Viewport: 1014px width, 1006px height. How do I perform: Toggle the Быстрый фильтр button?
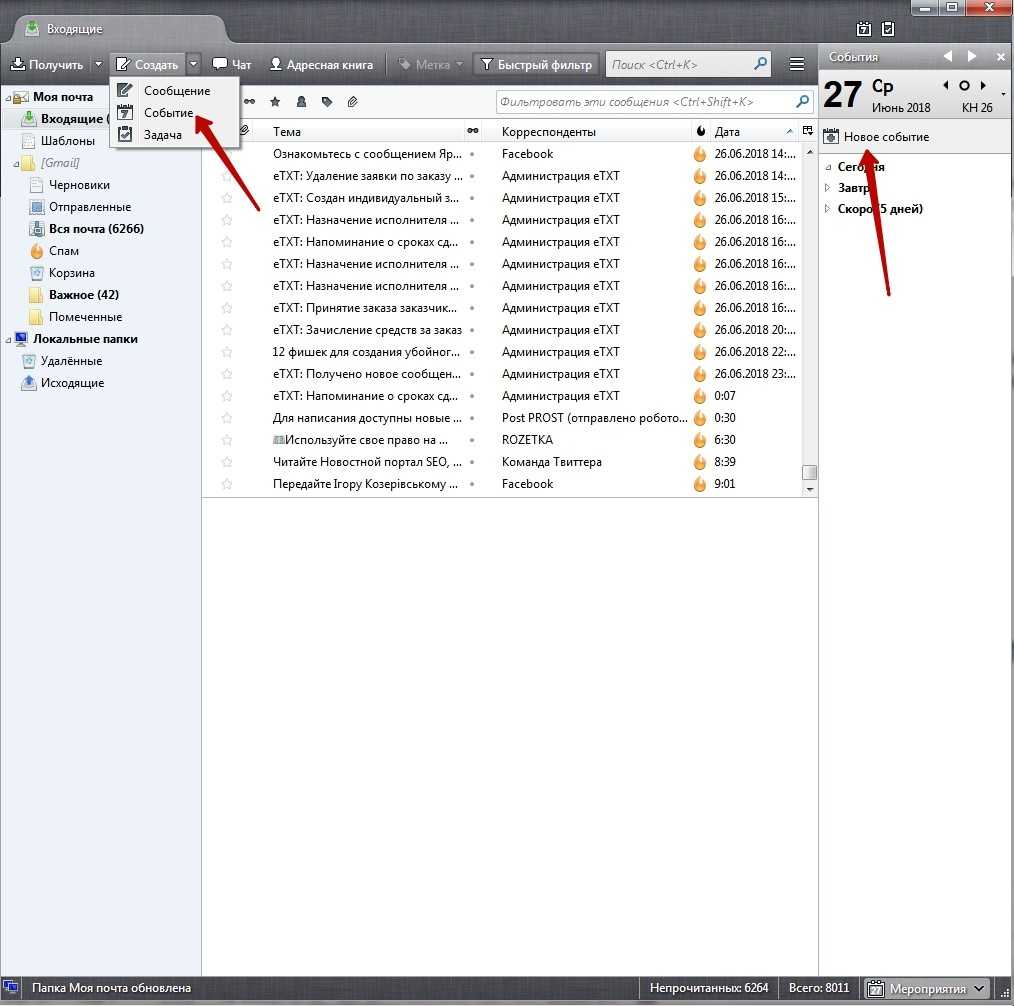click(x=536, y=65)
